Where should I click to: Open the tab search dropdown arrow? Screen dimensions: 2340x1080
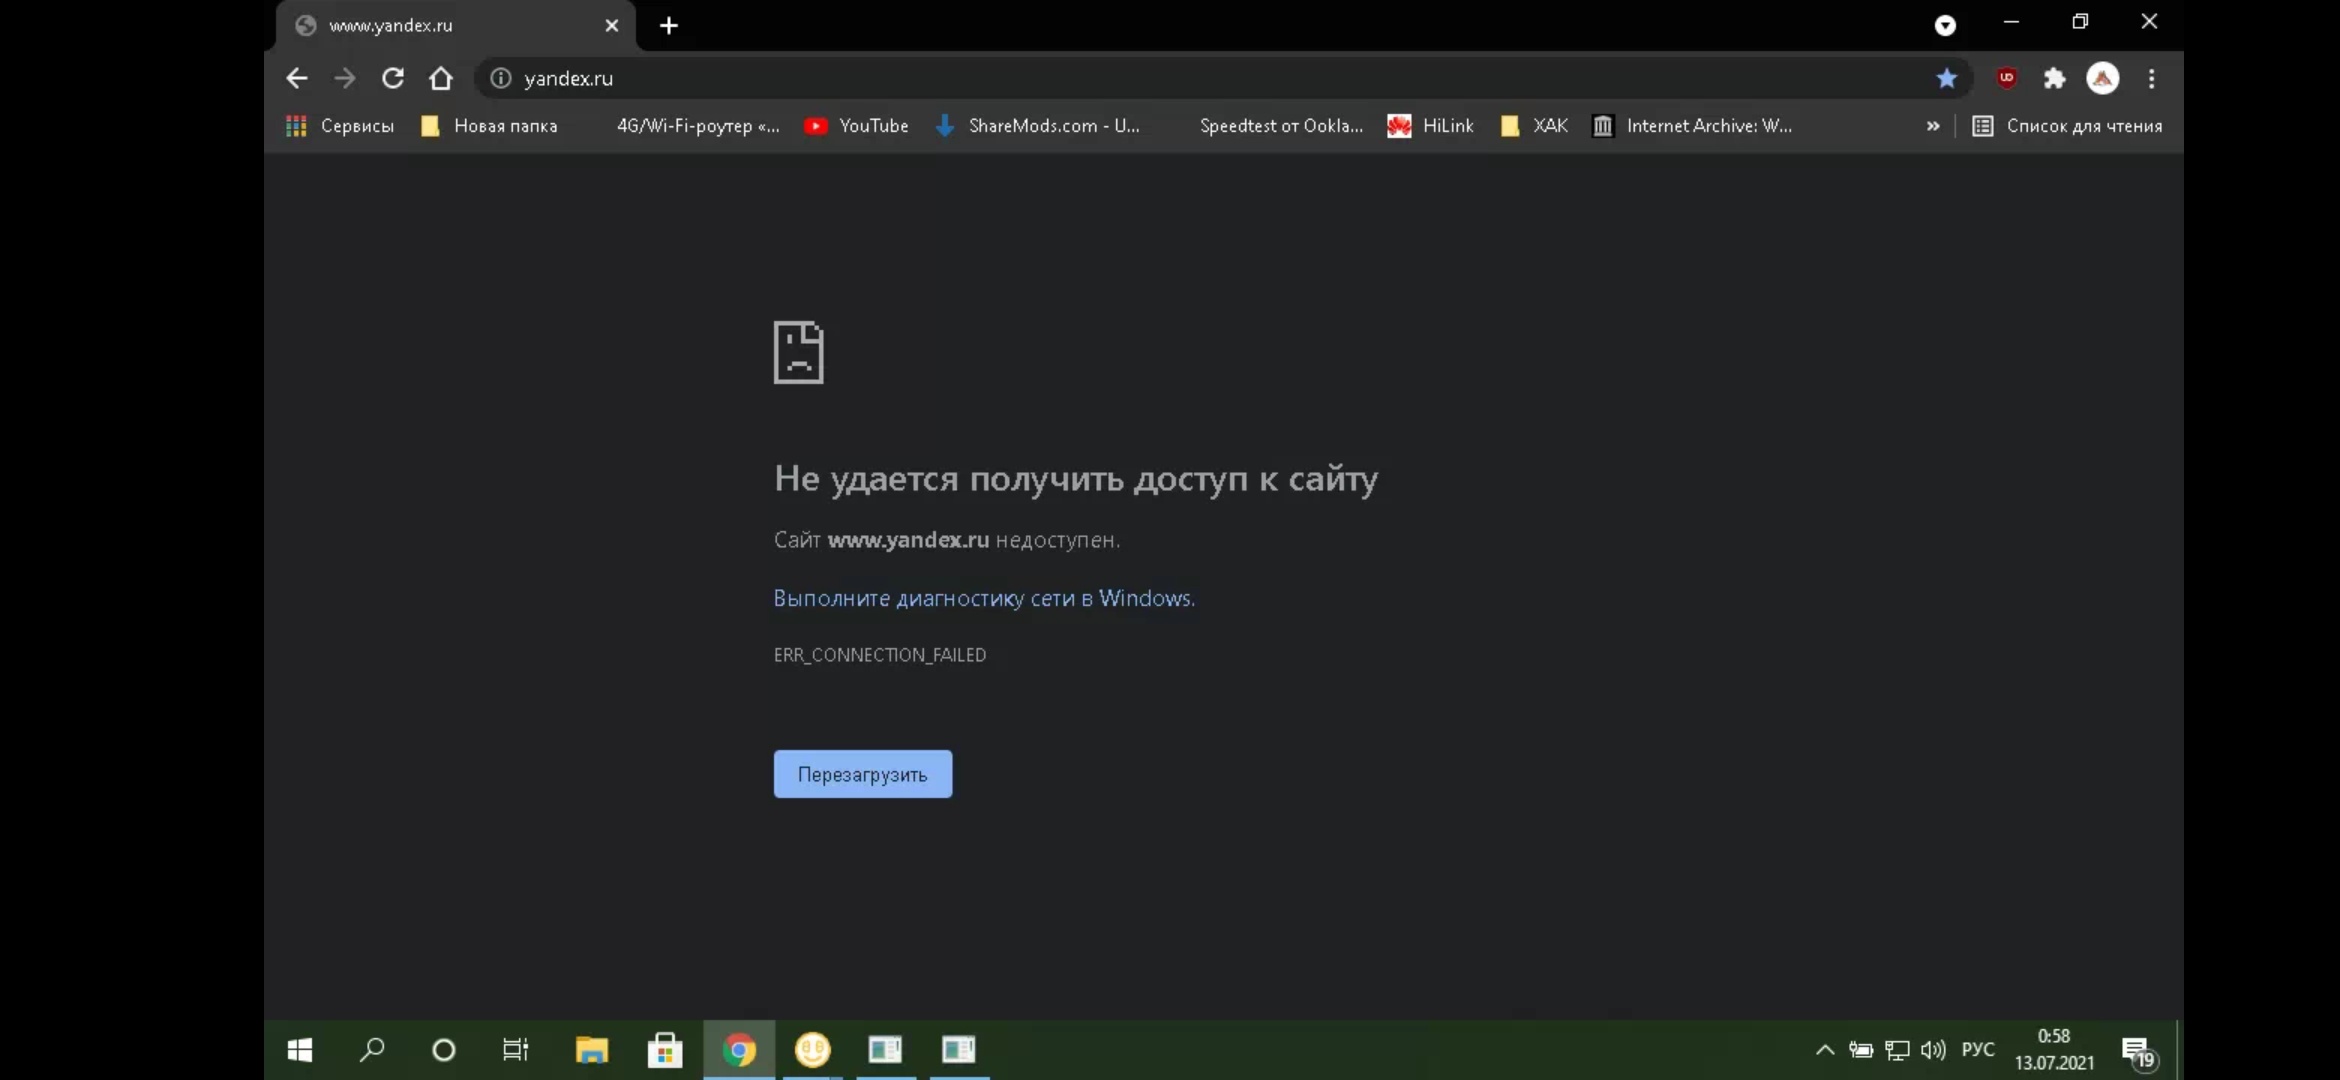click(x=1945, y=25)
